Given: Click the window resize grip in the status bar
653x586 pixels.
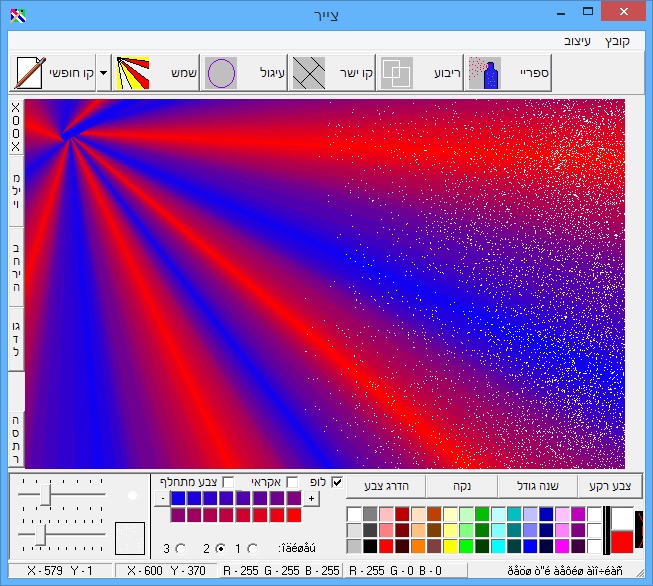Looking at the screenshot, I should pyautogui.click(x=640, y=574).
